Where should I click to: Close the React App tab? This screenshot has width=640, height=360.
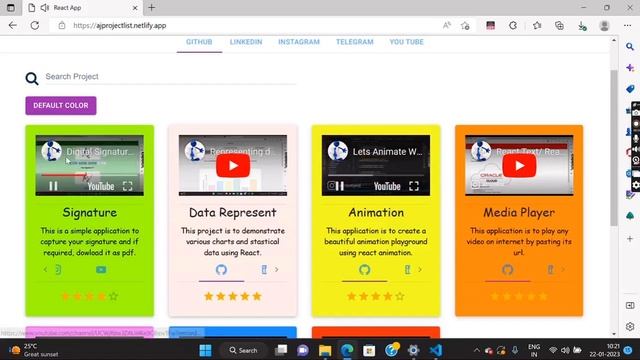[x=135, y=8]
